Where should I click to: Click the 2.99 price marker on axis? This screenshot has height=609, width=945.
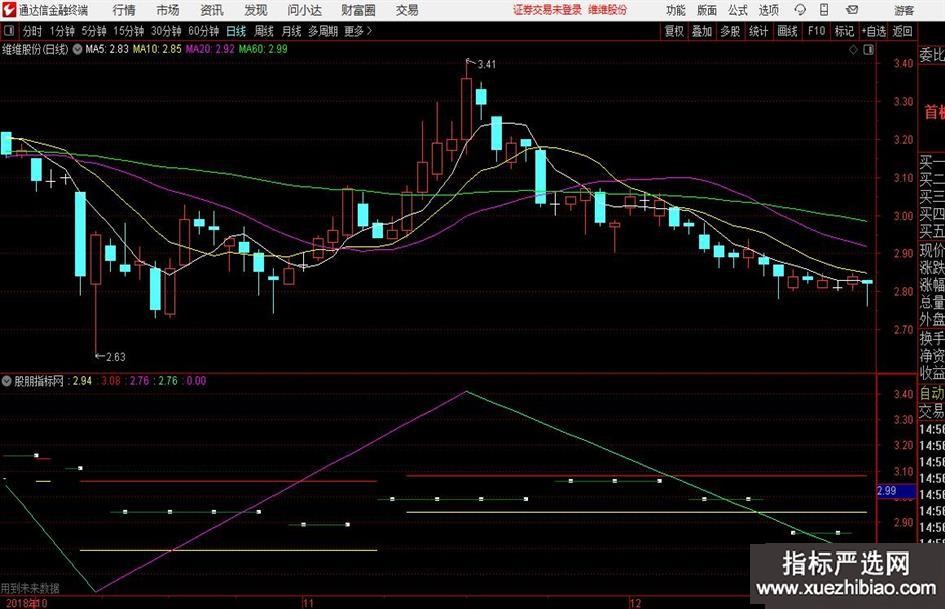point(896,491)
